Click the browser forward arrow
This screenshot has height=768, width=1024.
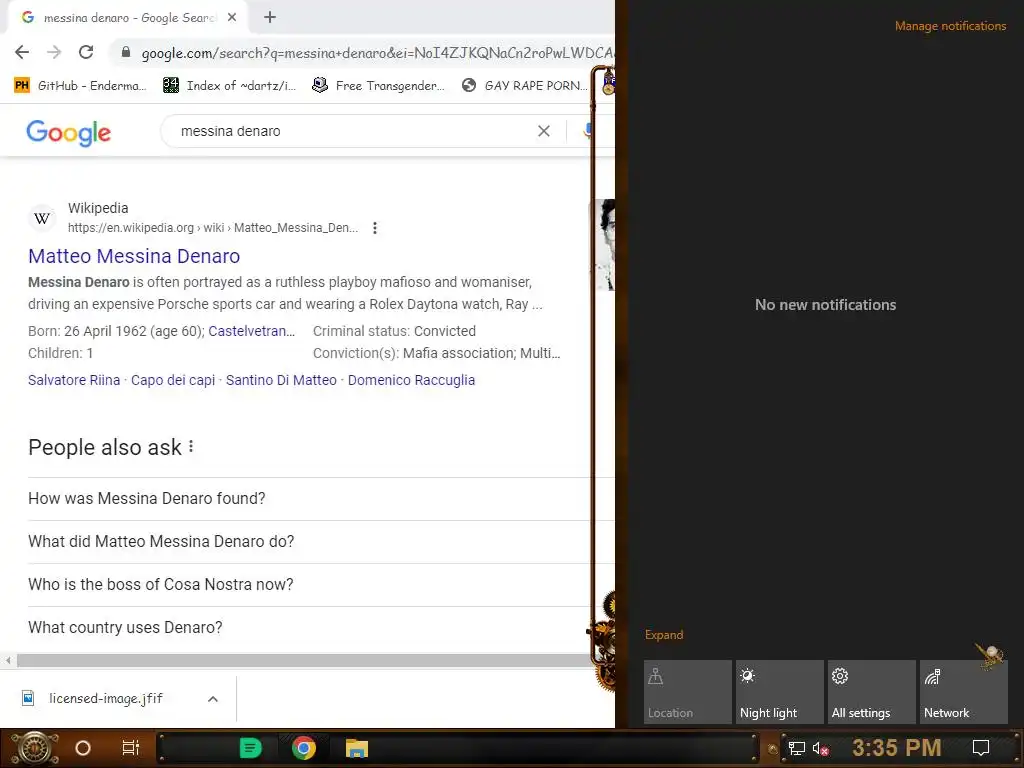[54, 52]
